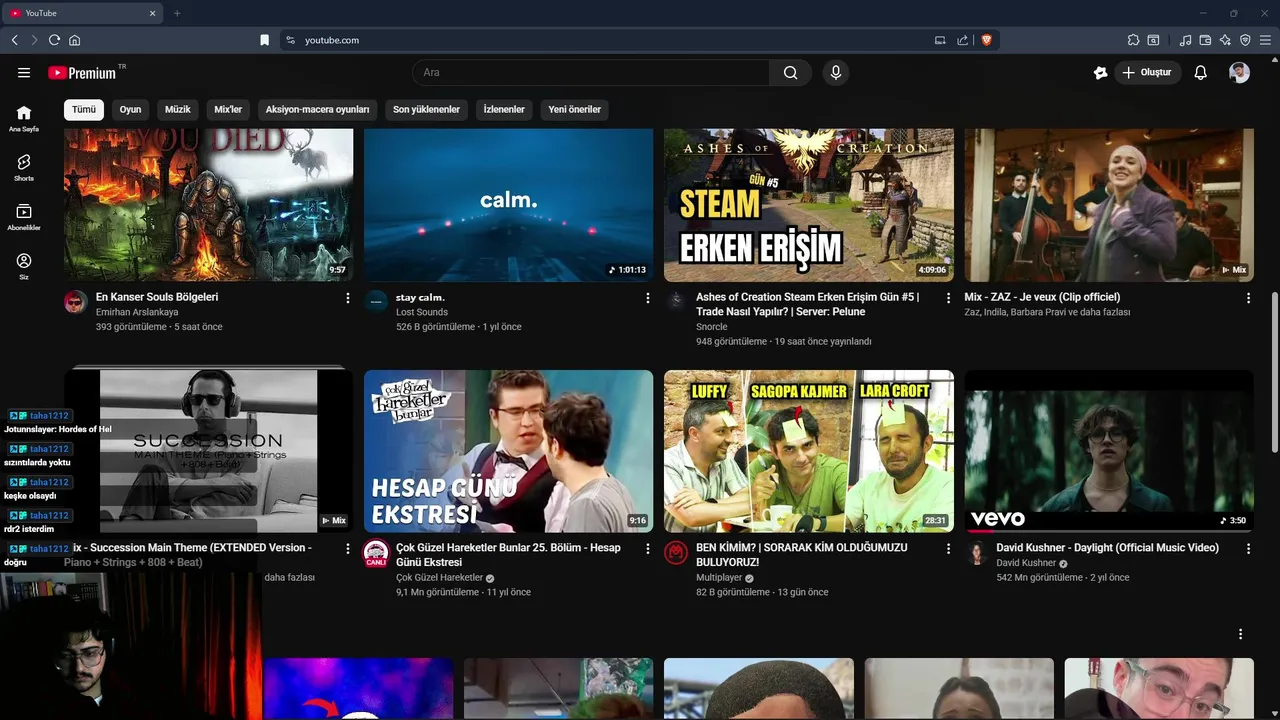Open the Snorcle channel avatar
1280x720 pixels.
click(x=676, y=302)
